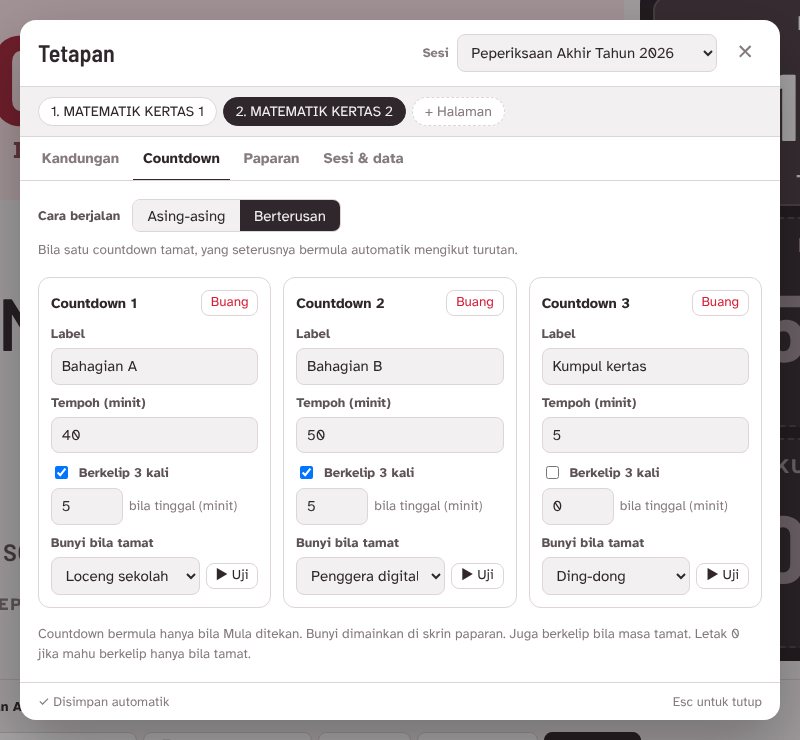Viewport: 800px width, 740px height.
Task: Go to the Paparan tab
Action: click(271, 158)
